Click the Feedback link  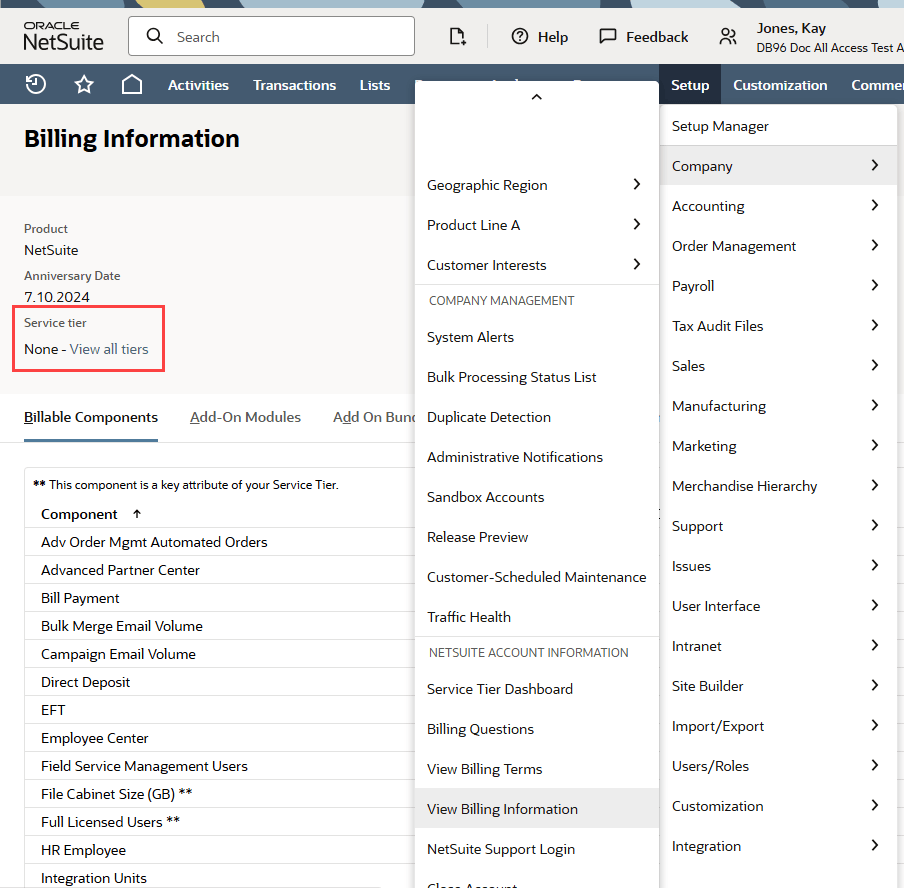point(657,37)
